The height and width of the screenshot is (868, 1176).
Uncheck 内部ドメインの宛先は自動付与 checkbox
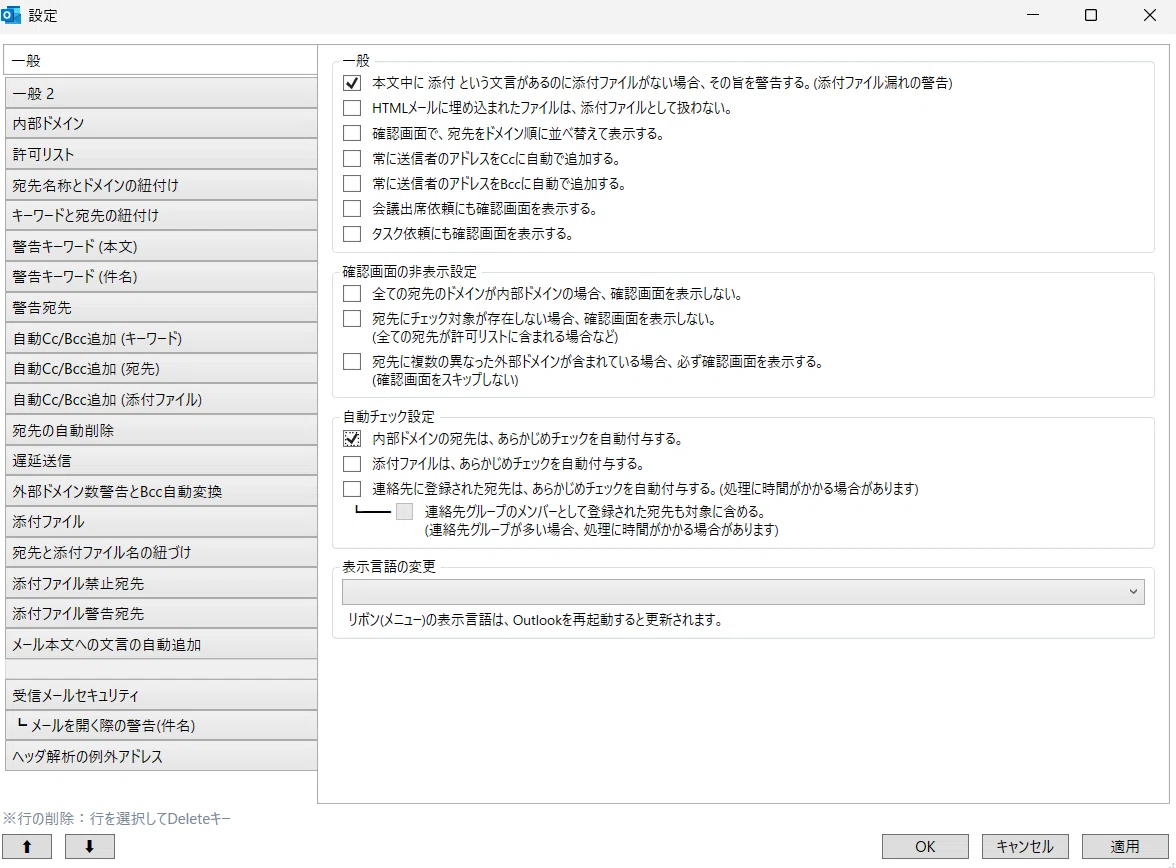pyautogui.click(x=352, y=439)
